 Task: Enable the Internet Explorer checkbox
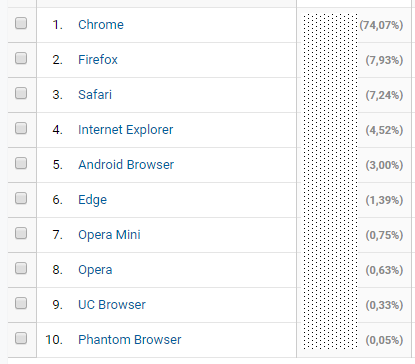21,128
